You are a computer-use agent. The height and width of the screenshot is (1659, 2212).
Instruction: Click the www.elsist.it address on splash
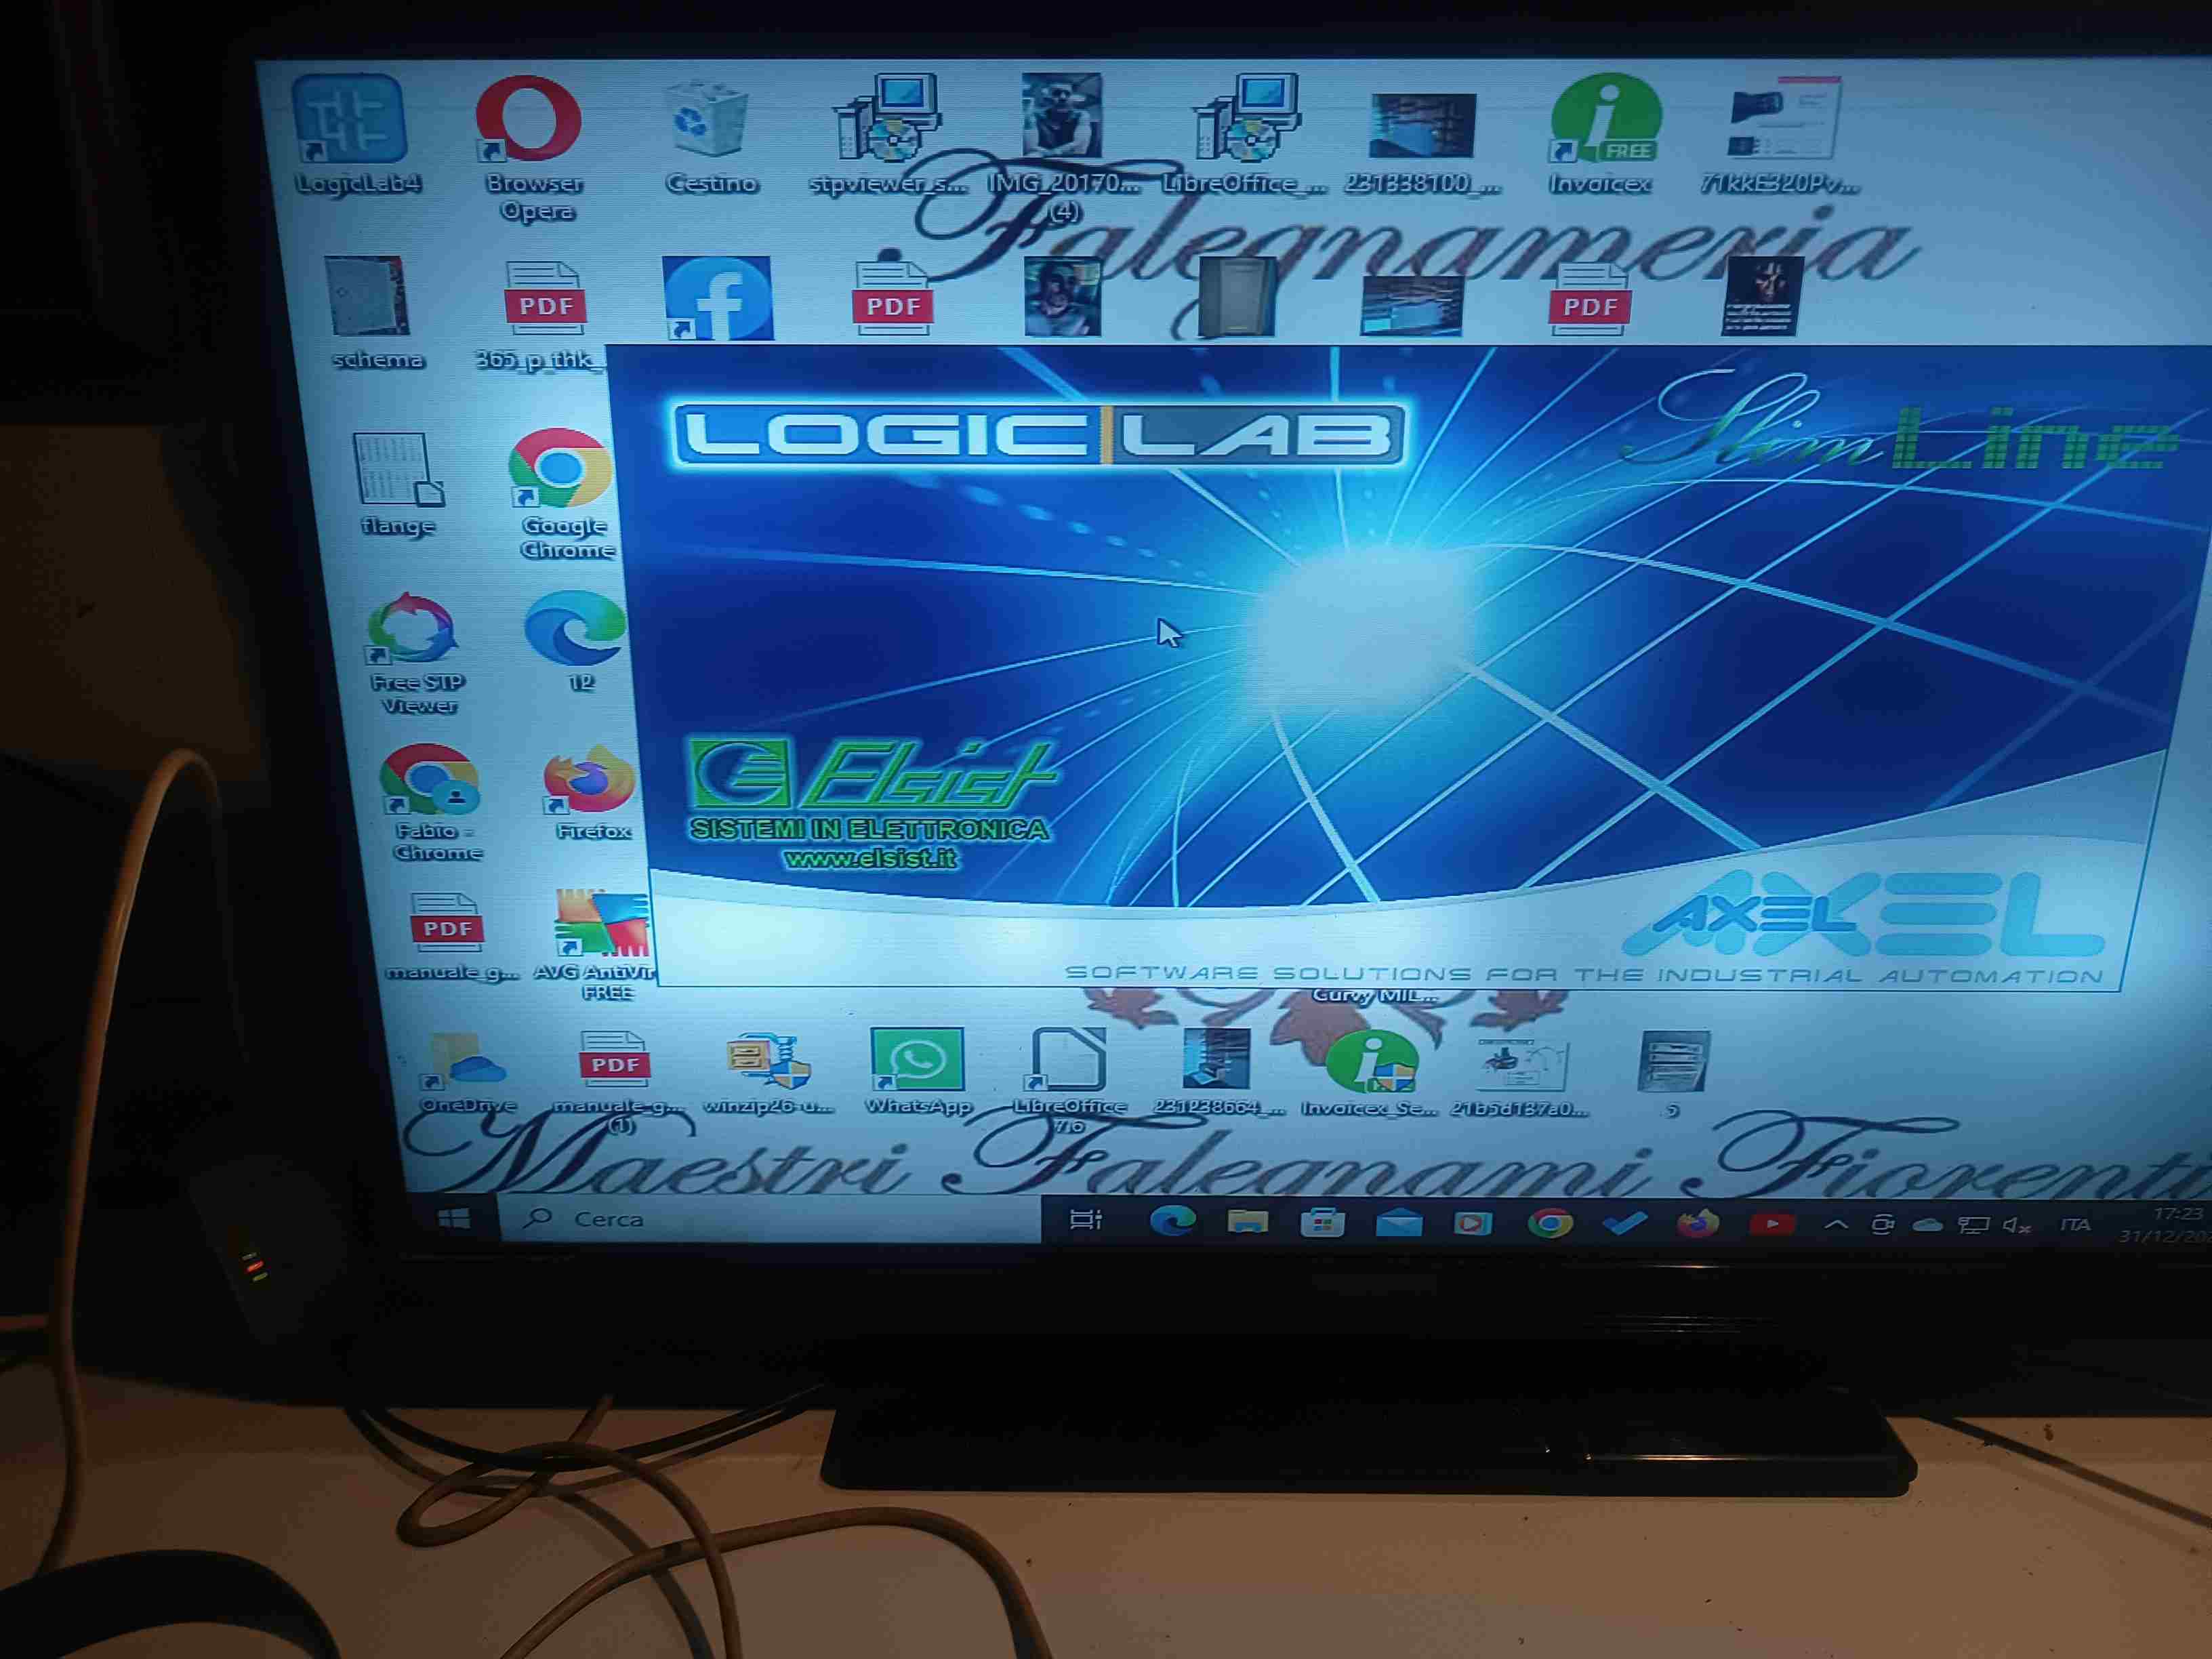point(870,858)
